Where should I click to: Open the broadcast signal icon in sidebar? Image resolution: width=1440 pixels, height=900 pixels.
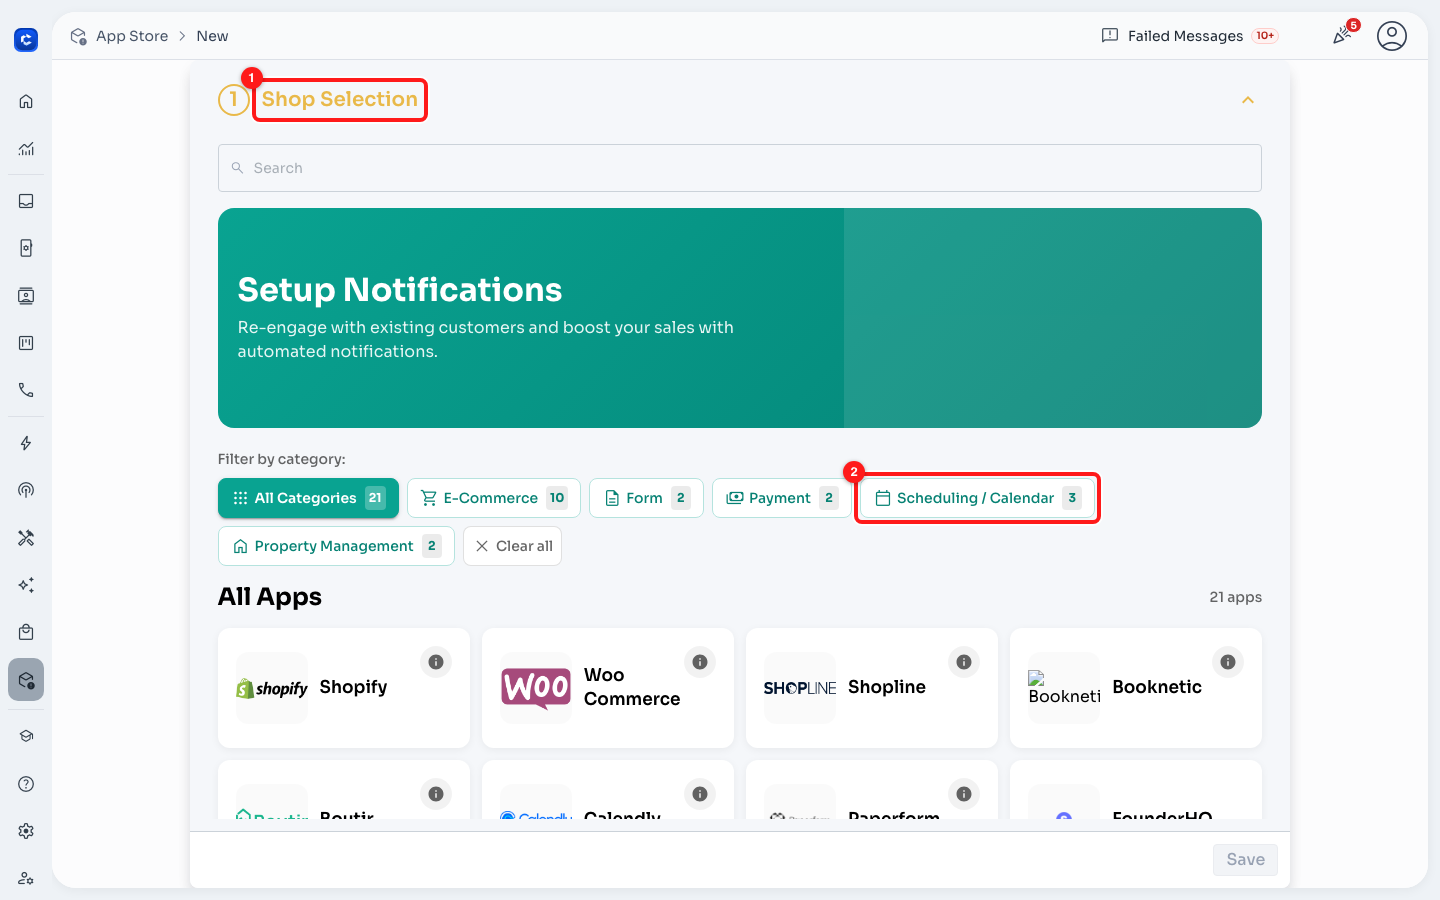(x=26, y=490)
